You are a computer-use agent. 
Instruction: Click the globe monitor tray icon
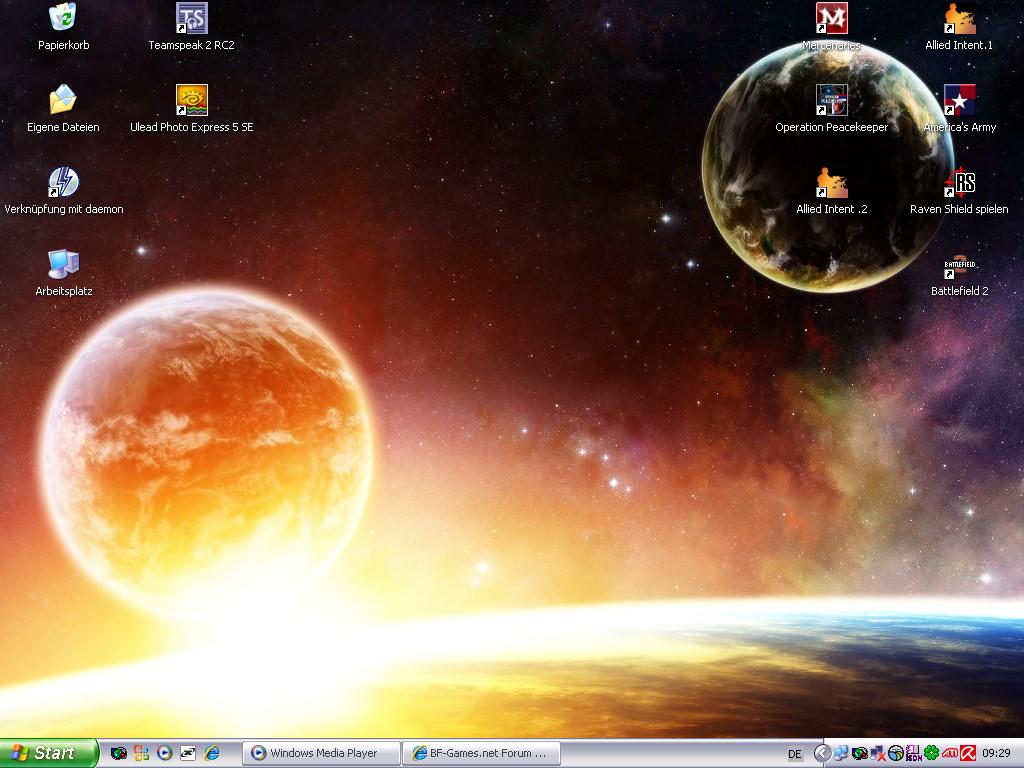859,754
